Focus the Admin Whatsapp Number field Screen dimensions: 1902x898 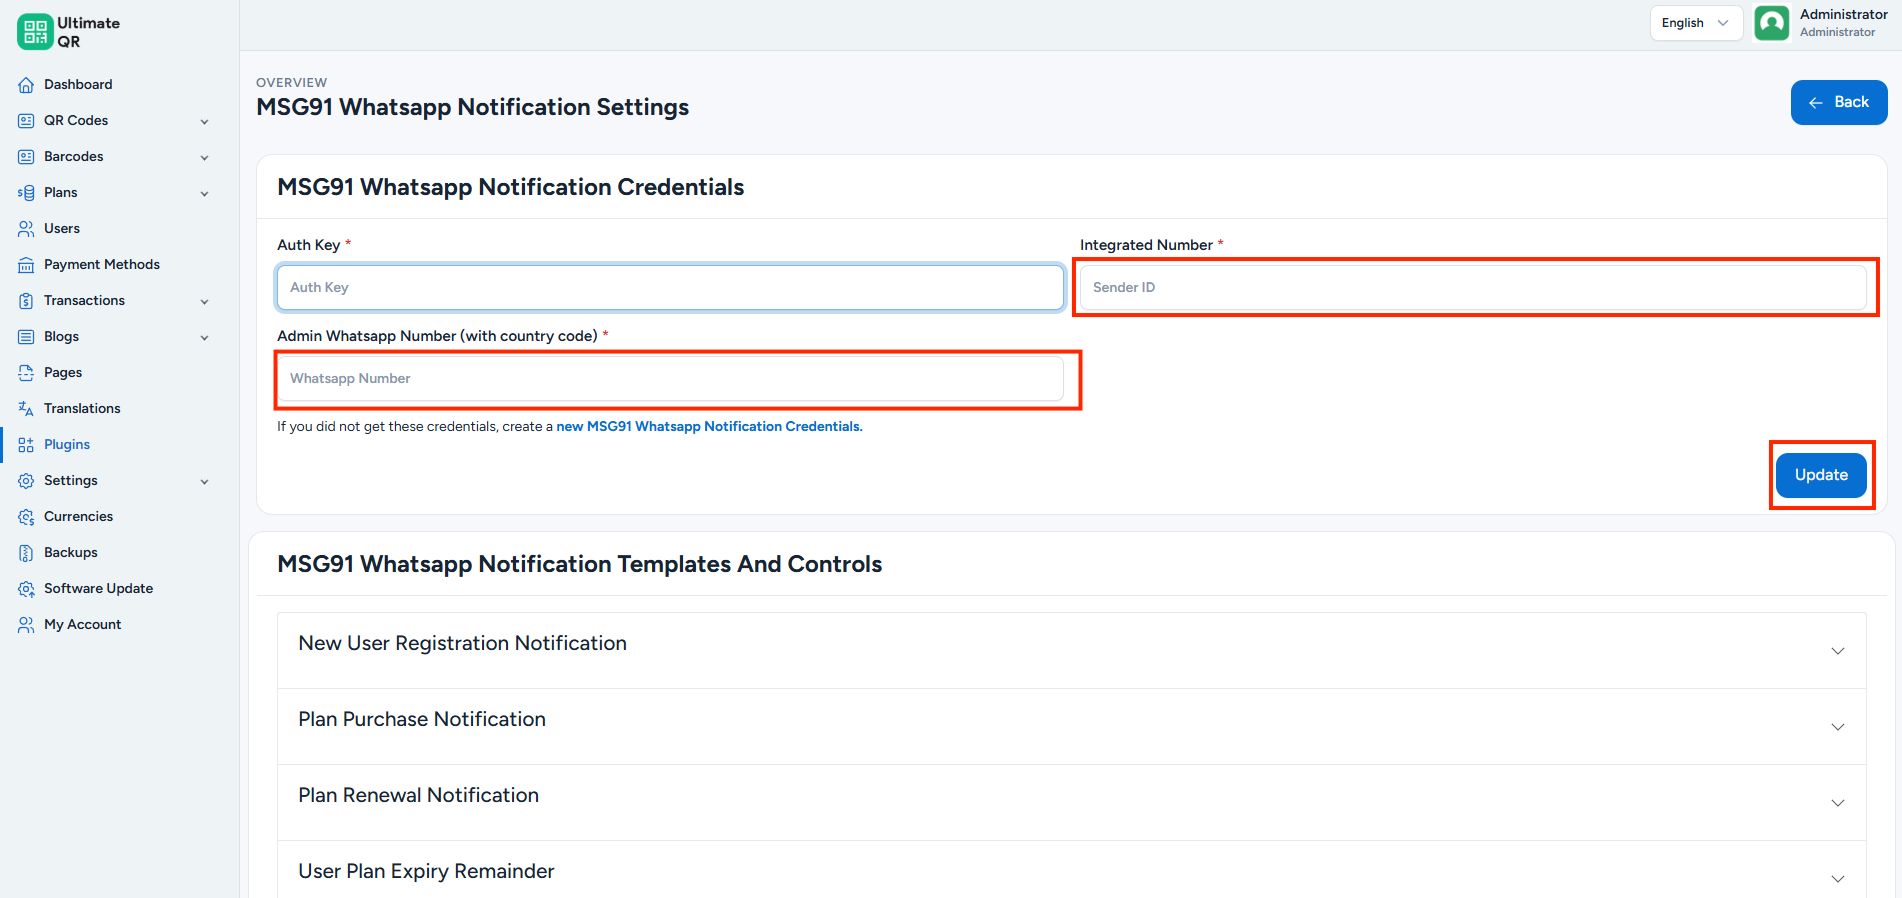pyautogui.click(x=670, y=379)
